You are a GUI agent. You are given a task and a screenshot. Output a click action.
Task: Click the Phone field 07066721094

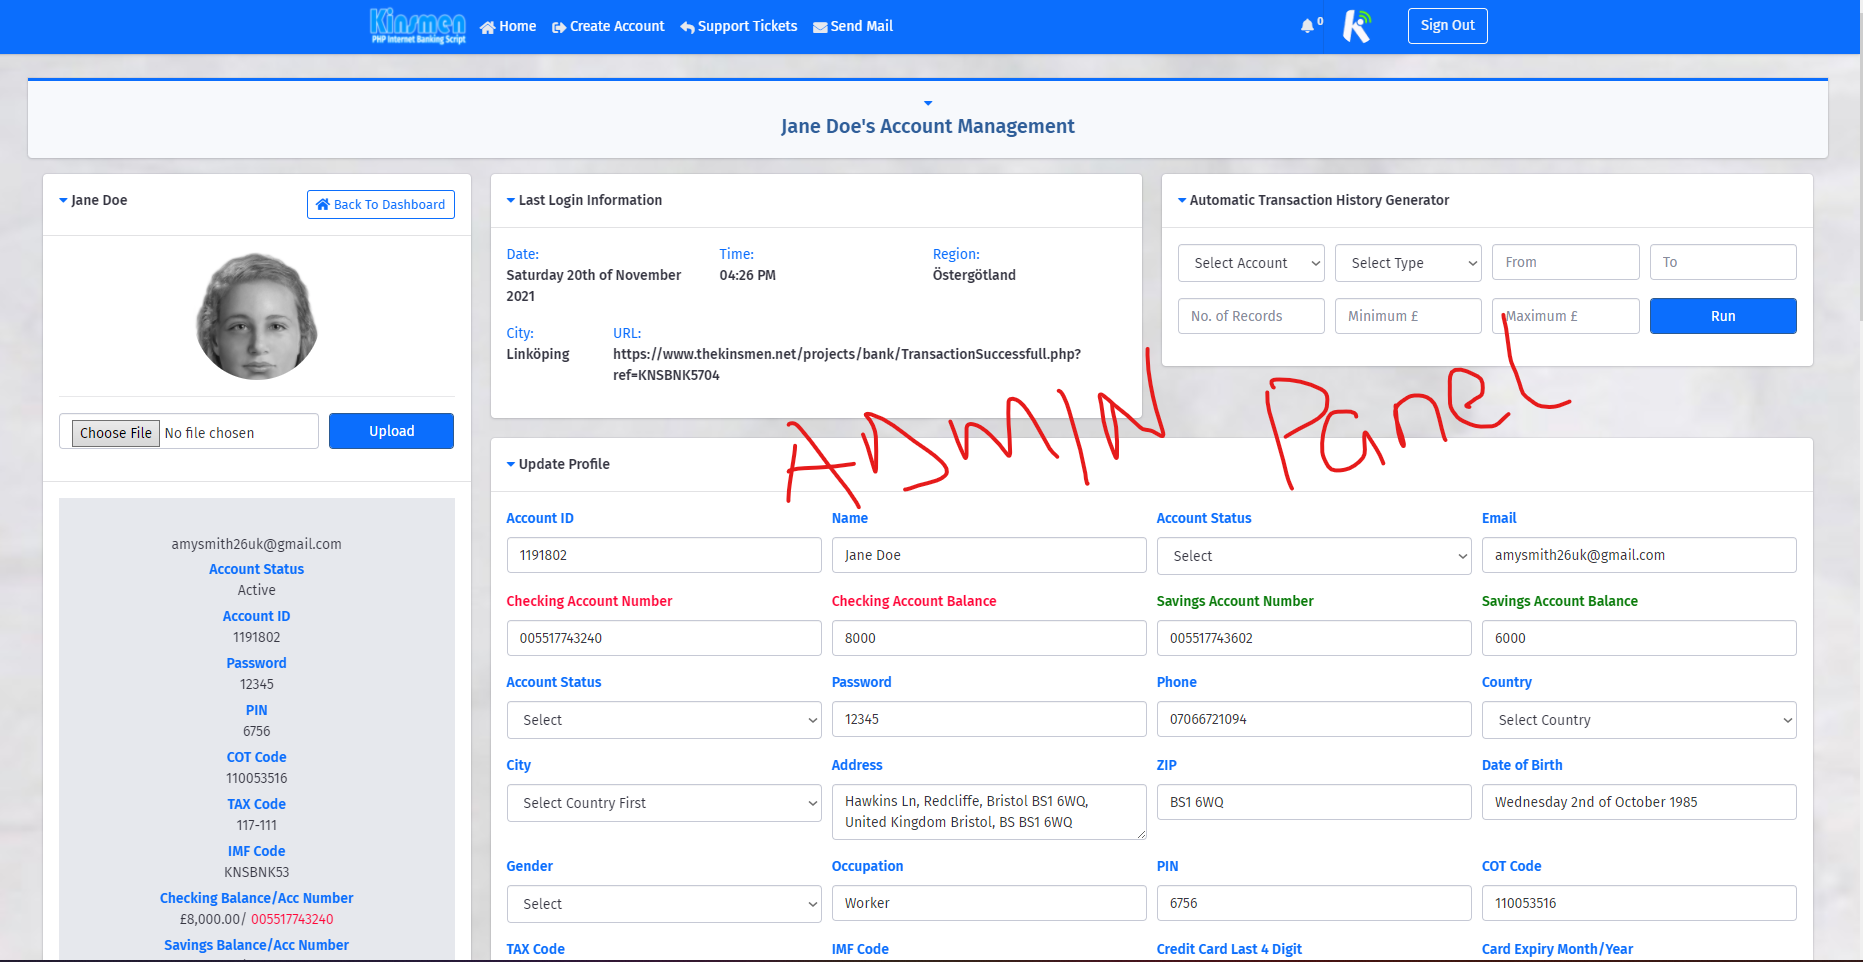1314,719
